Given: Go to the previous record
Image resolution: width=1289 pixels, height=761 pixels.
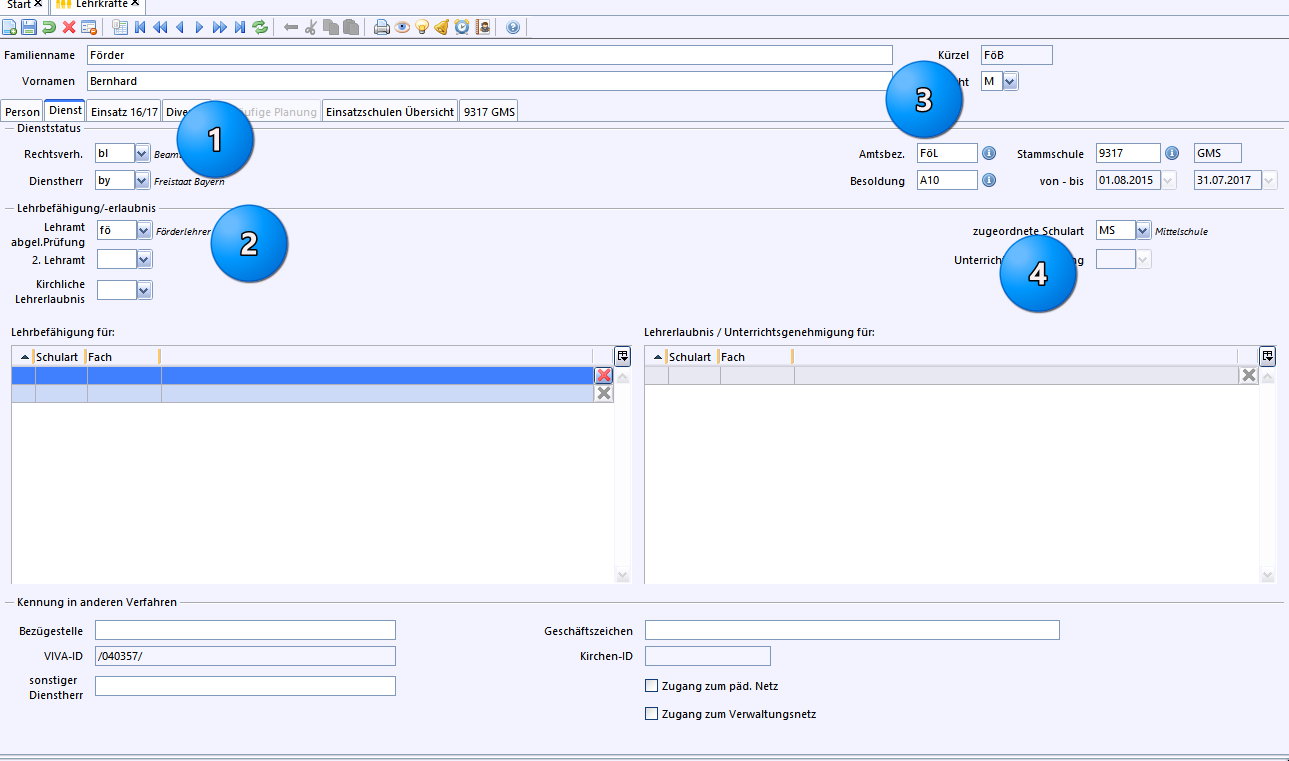Looking at the screenshot, I should tap(179, 27).
